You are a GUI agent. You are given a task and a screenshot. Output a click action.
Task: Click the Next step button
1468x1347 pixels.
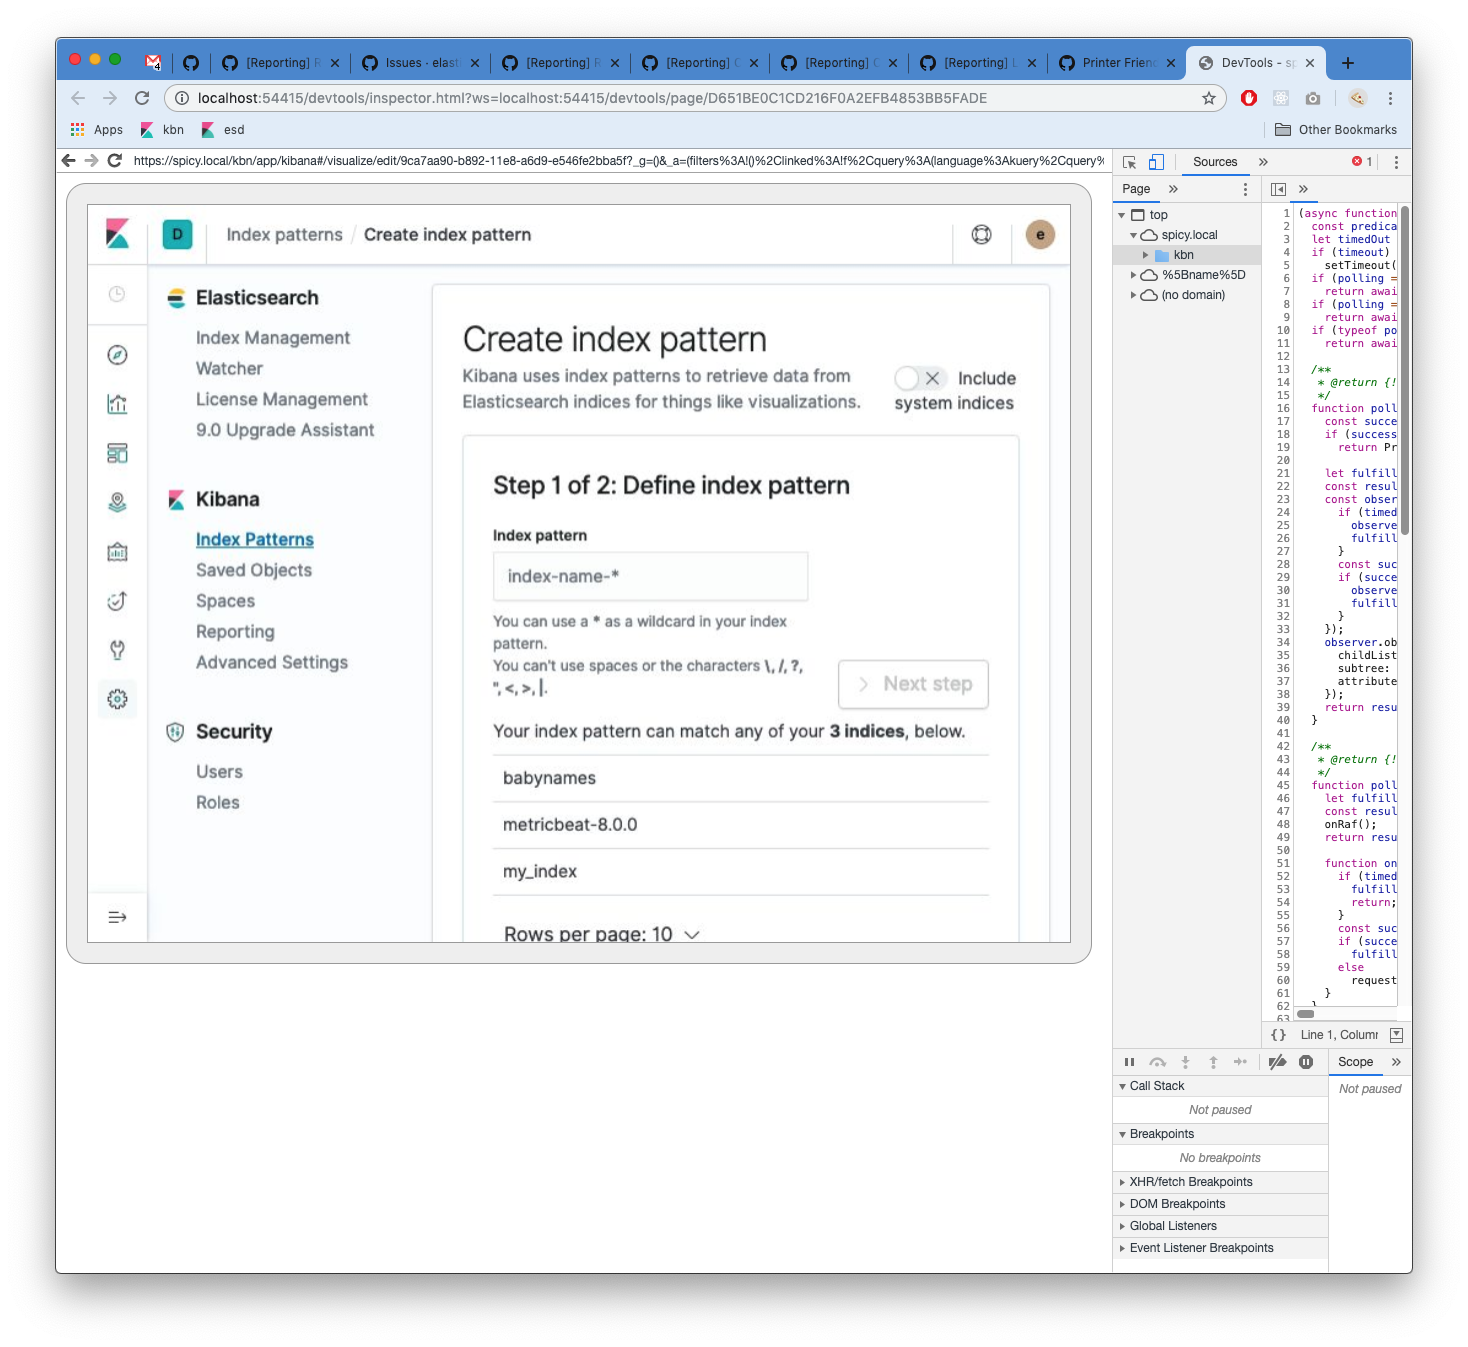click(912, 684)
